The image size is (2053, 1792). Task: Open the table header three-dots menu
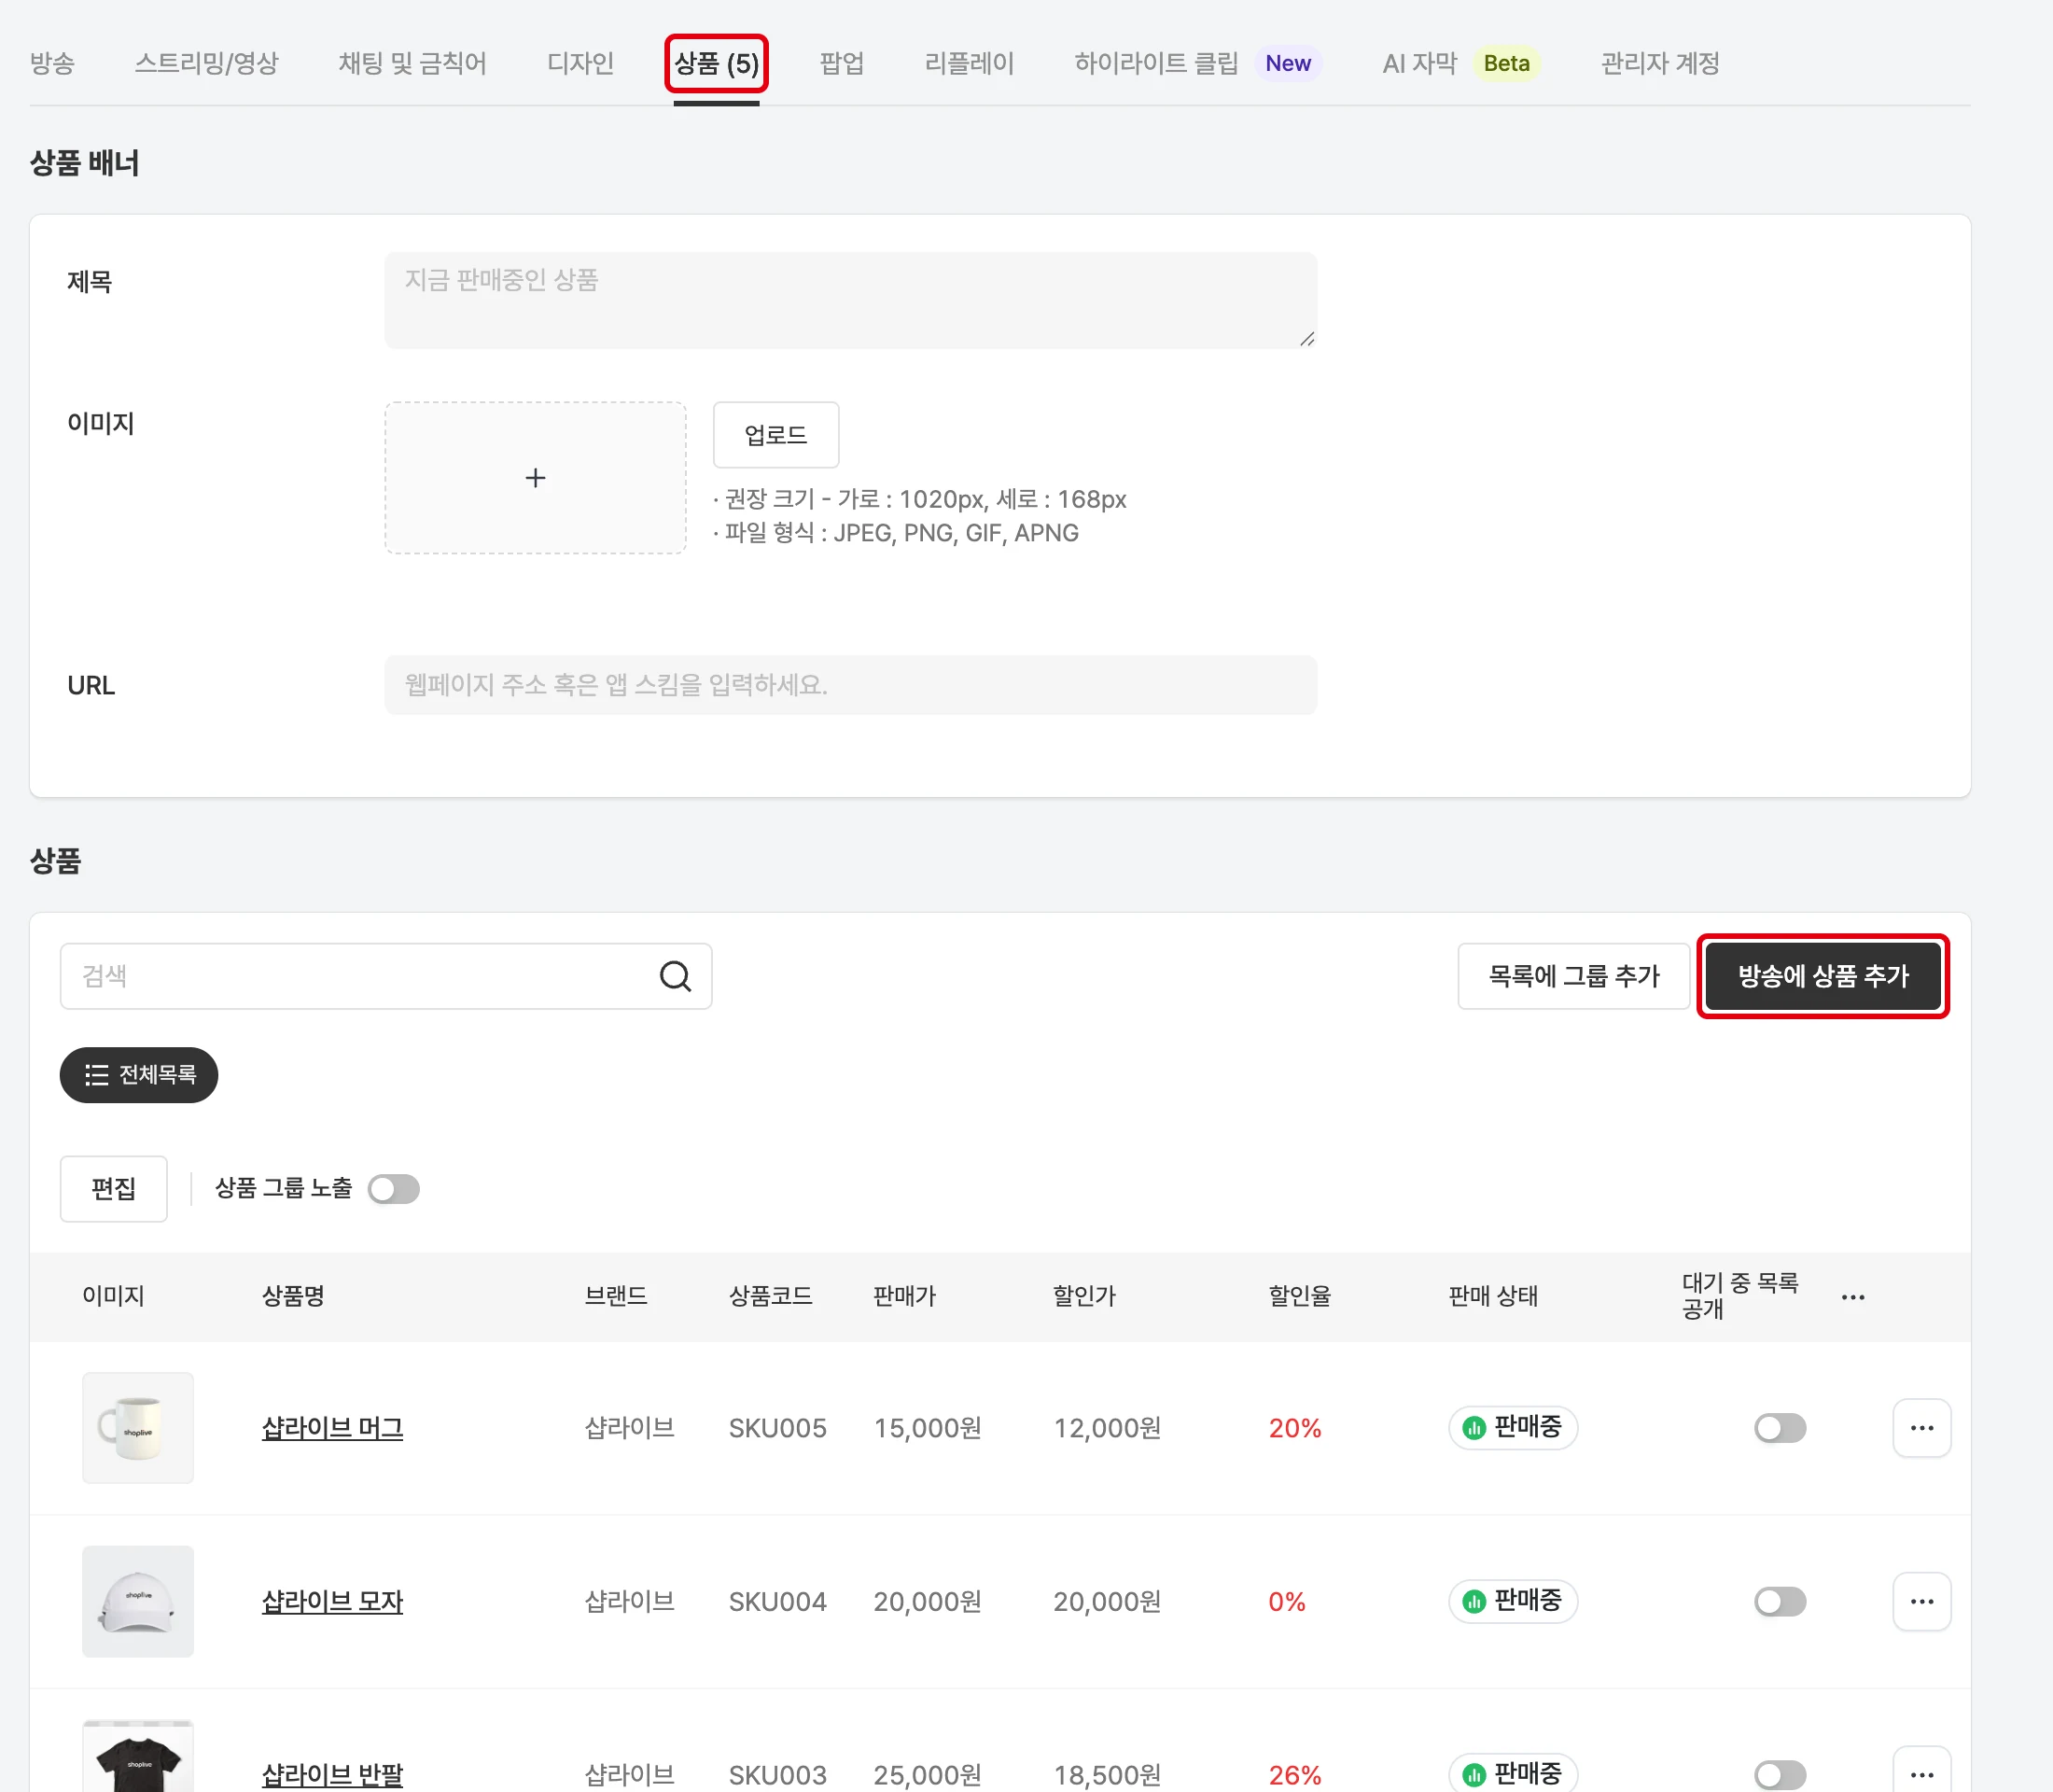point(1852,1297)
